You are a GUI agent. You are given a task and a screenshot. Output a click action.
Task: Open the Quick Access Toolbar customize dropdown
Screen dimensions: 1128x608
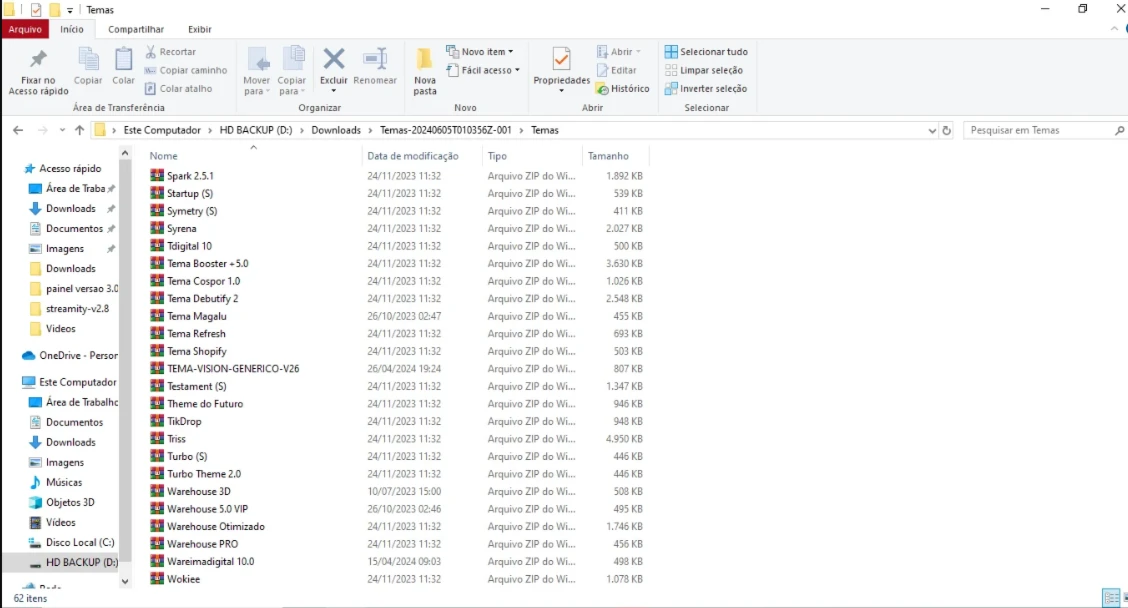pyautogui.click(x=70, y=10)
